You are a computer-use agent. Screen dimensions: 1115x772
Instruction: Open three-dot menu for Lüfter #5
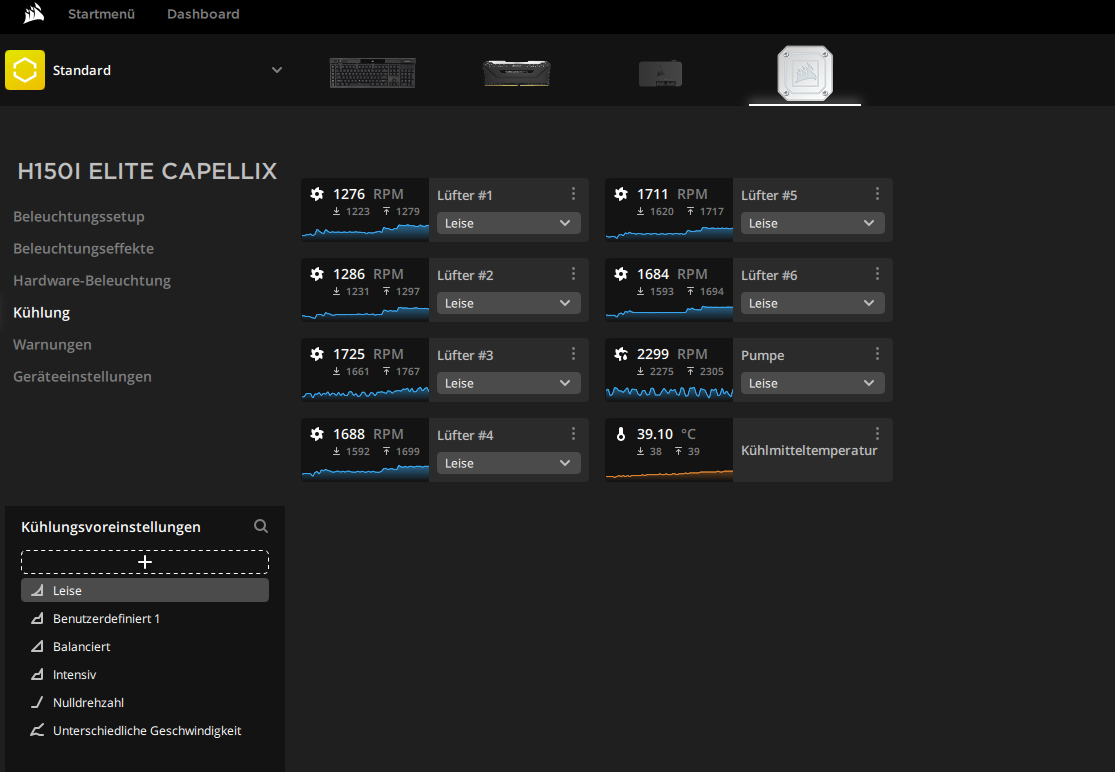click(x=877, y=194)
